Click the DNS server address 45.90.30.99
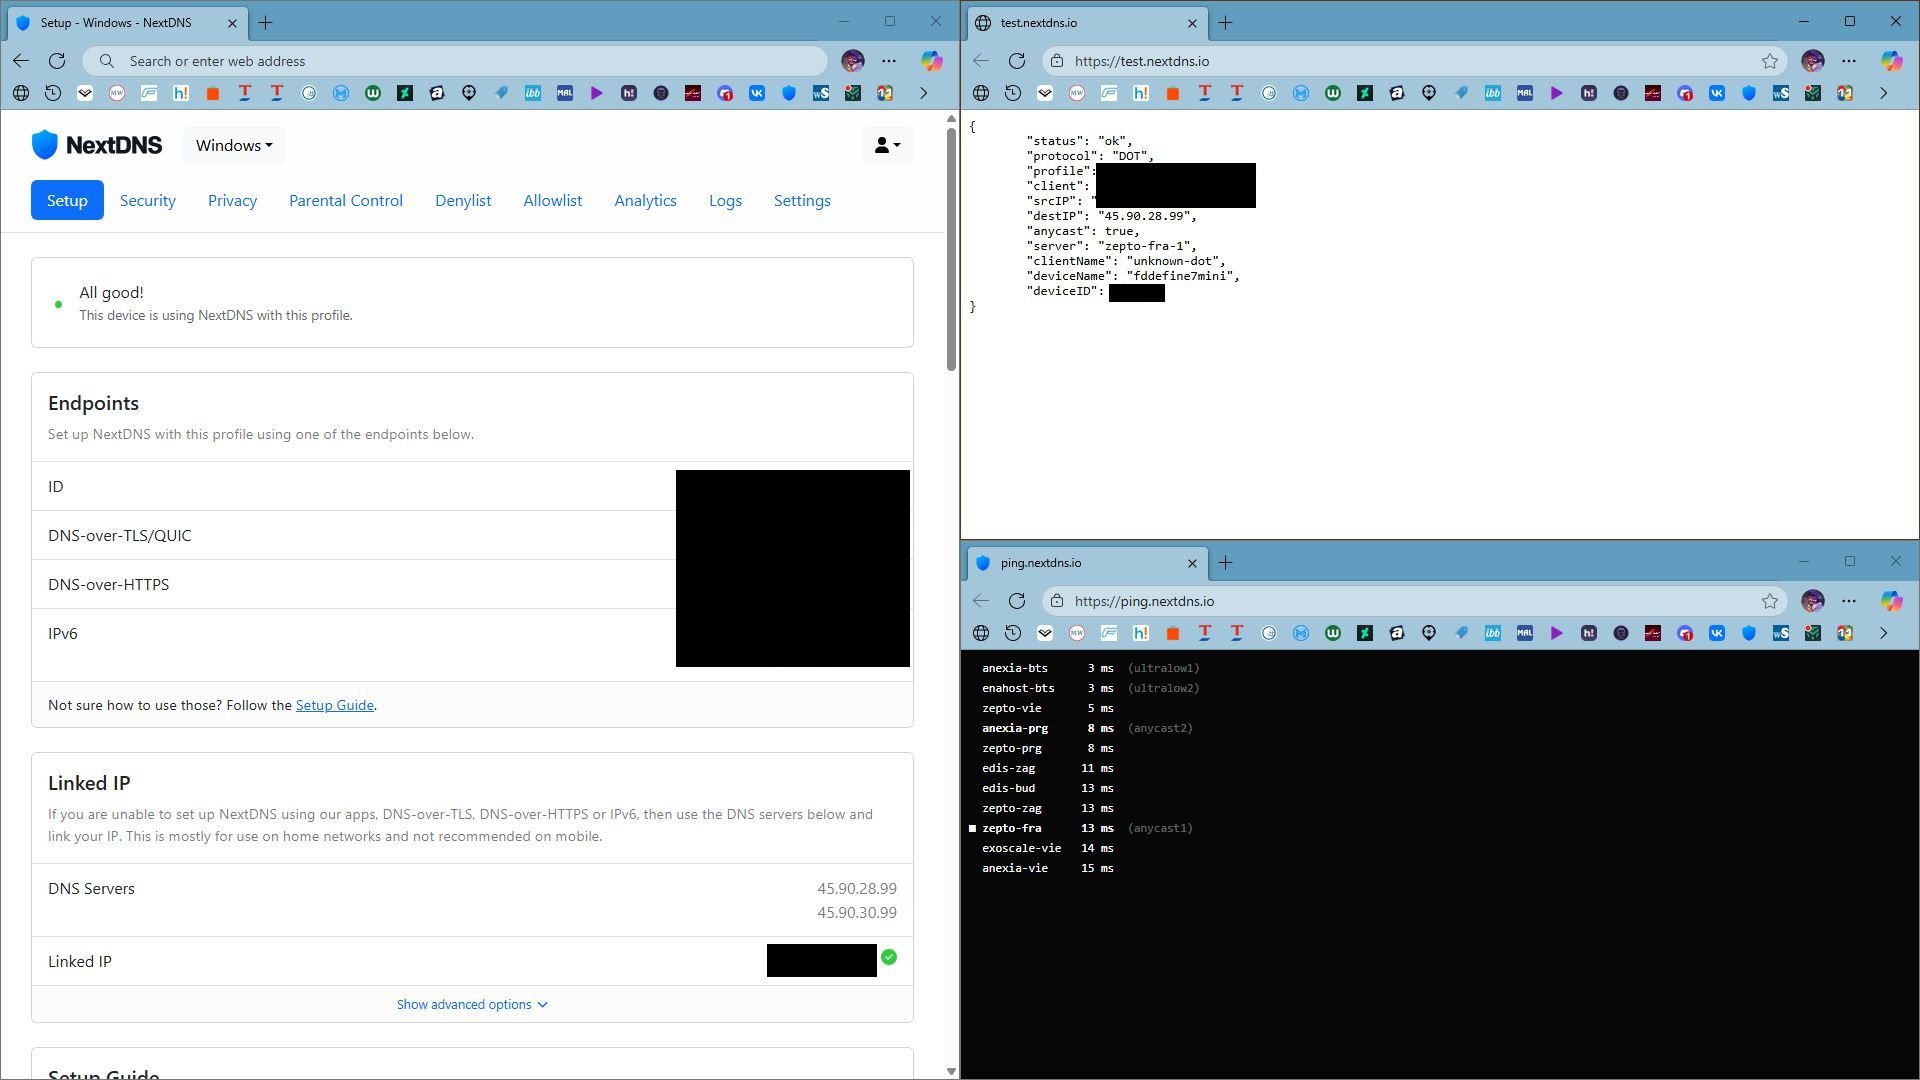Viewport: 1920px width, 1080px height. 857,912
